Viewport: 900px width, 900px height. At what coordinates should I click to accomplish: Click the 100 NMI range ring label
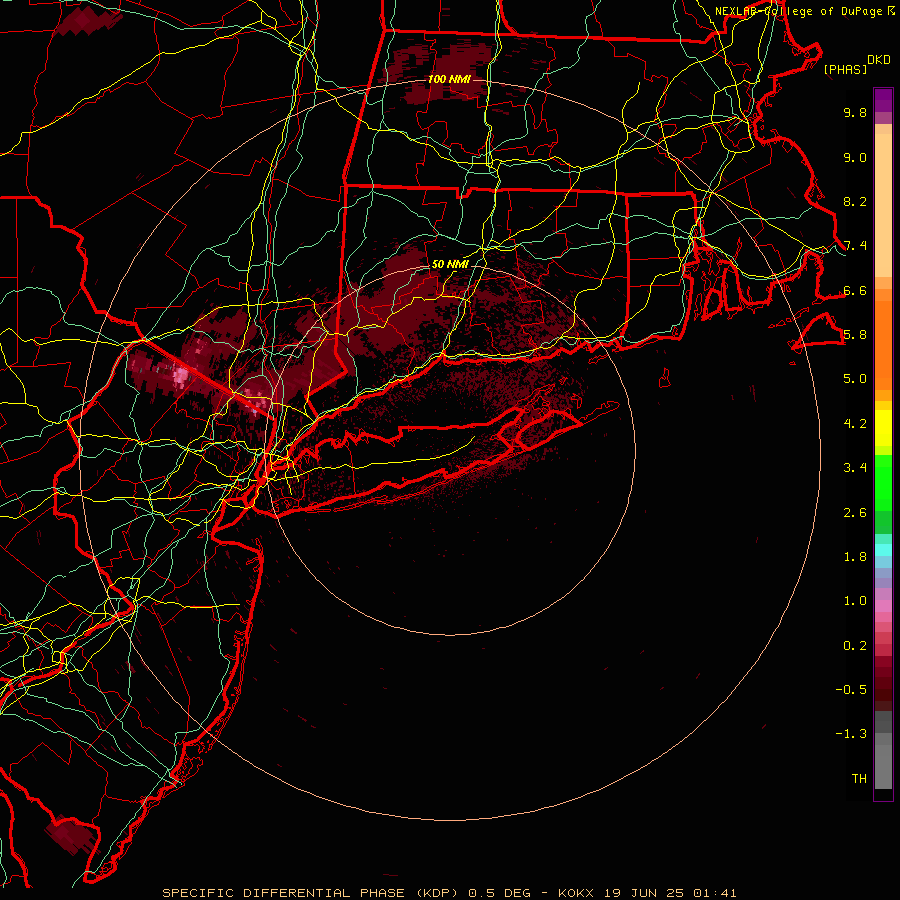point(449,79)
